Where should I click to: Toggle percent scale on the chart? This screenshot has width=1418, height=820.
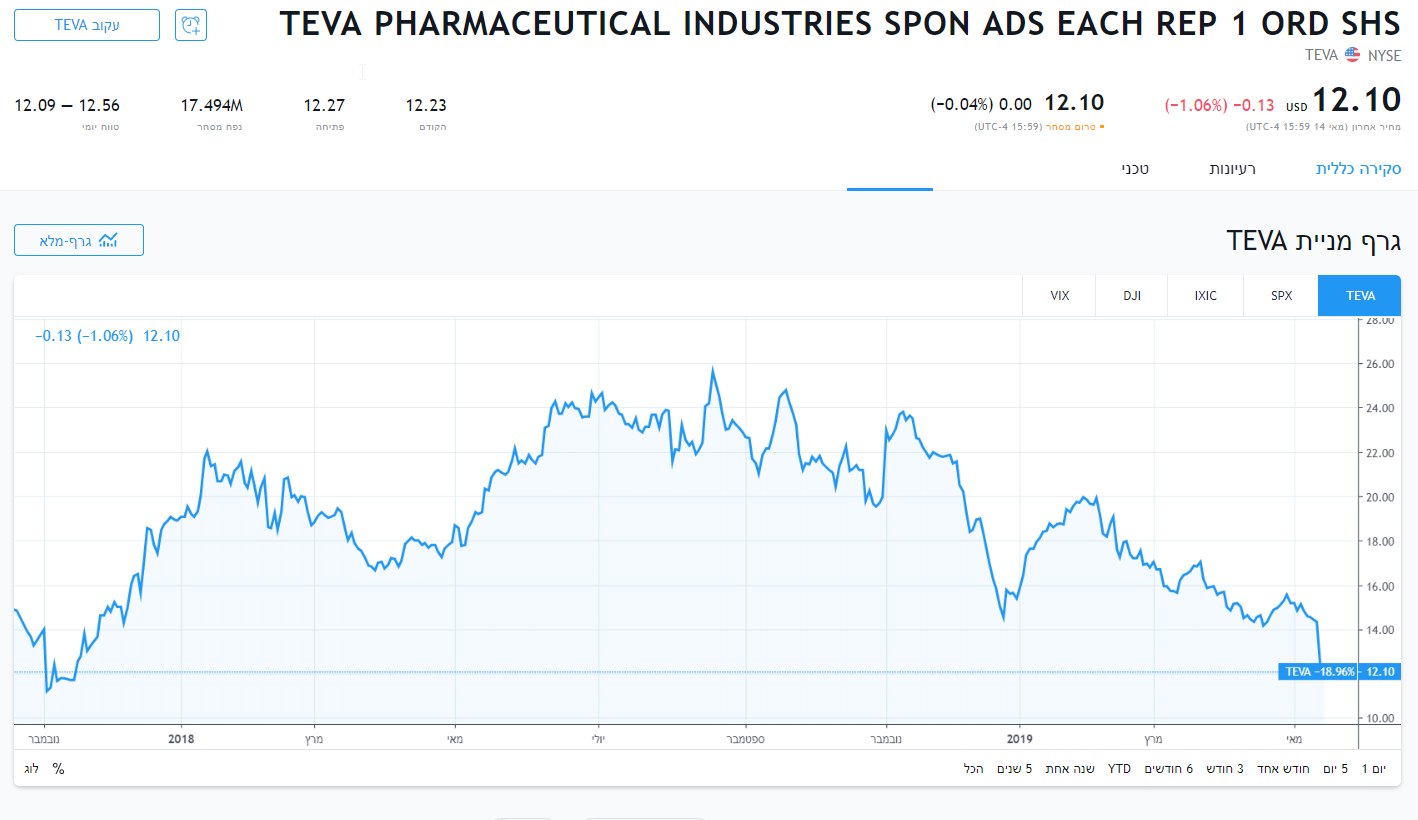coord(58,769)
